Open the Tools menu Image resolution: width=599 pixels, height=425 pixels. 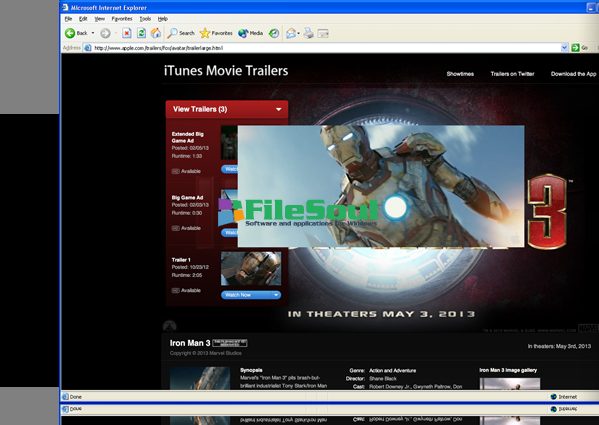point(145,19)
